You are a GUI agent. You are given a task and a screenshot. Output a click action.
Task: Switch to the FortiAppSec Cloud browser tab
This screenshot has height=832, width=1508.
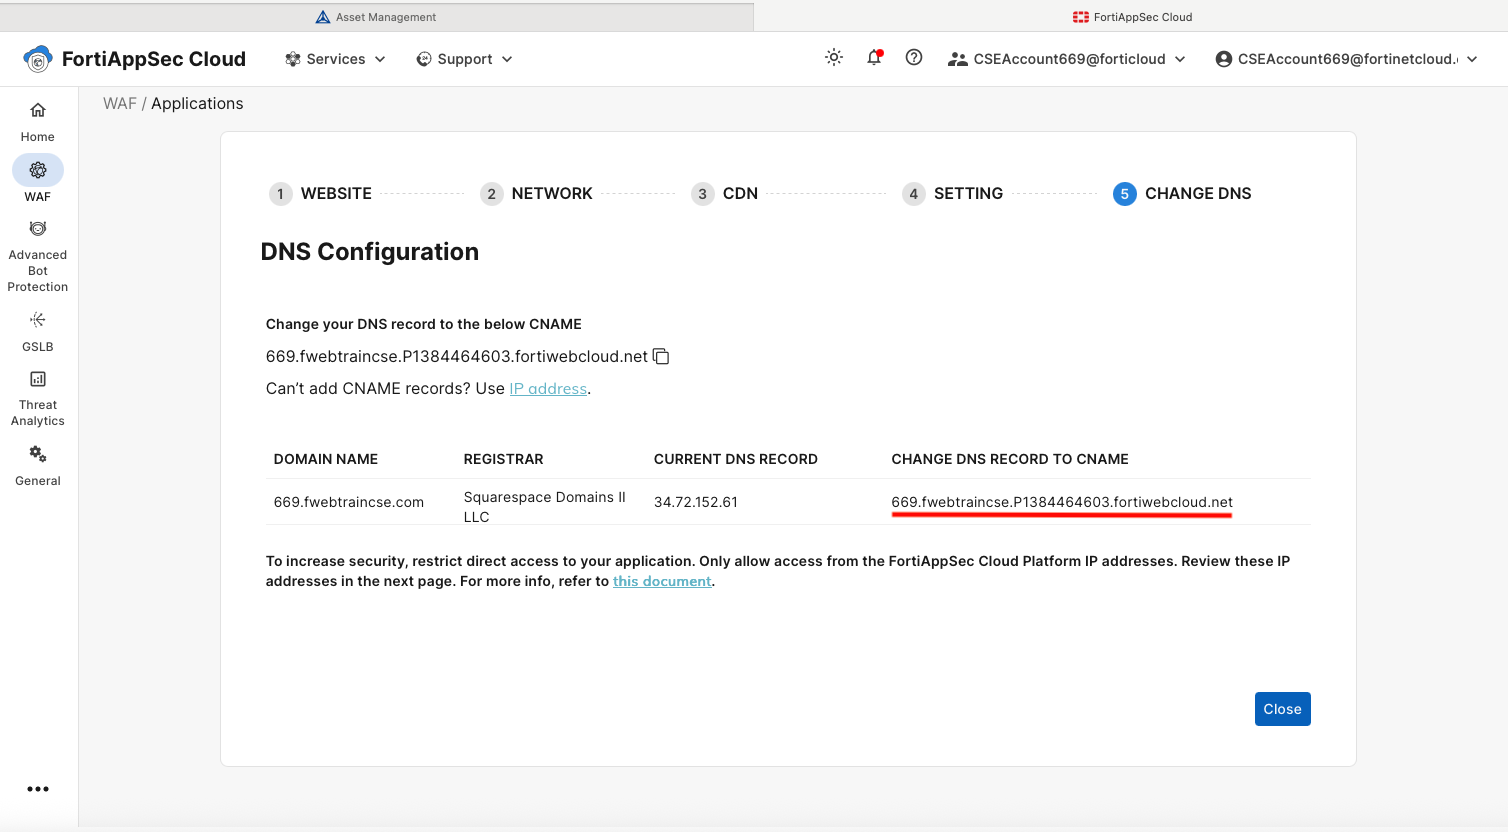(x=1131, y=17)
